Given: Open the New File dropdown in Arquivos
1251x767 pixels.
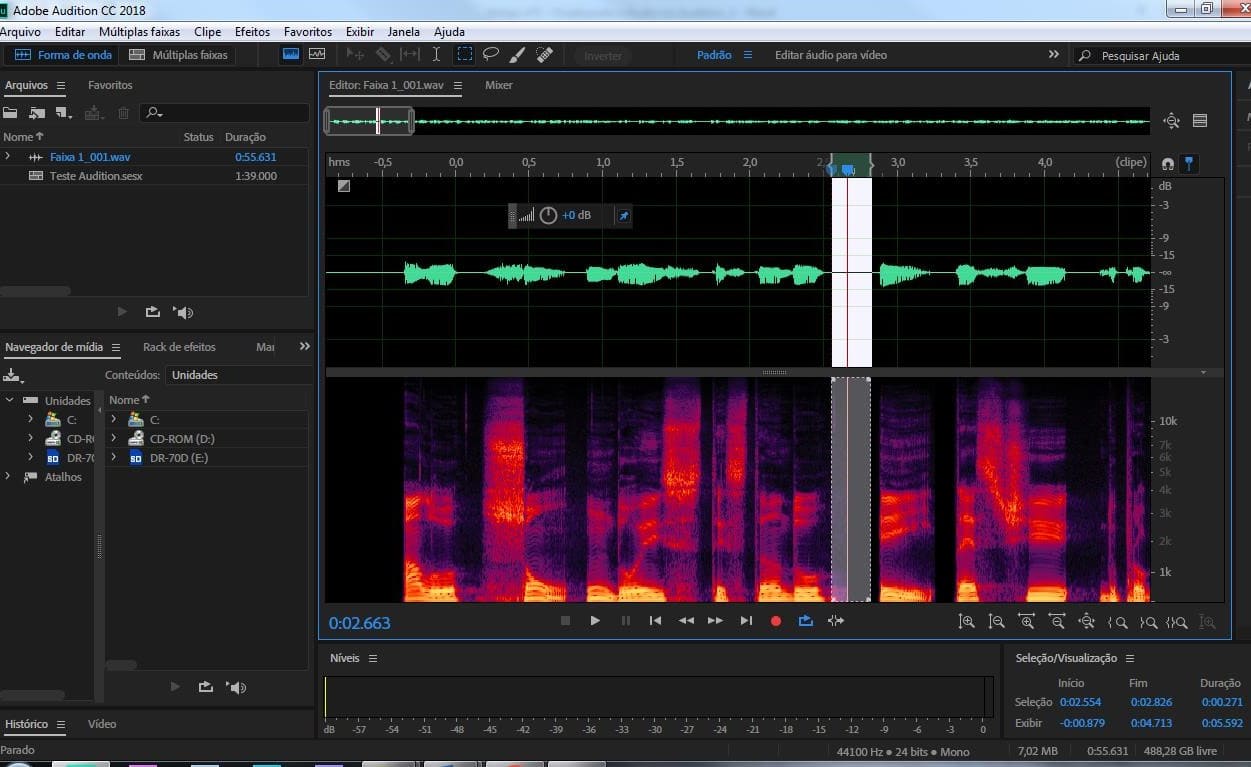Looking at the screenshot, I should click(x=64, y=113).
